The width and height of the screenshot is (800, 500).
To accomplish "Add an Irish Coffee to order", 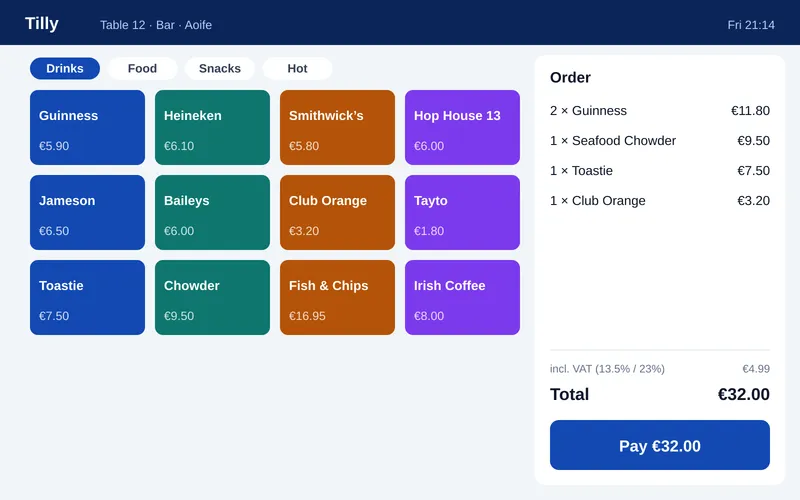I will [462, 297].
